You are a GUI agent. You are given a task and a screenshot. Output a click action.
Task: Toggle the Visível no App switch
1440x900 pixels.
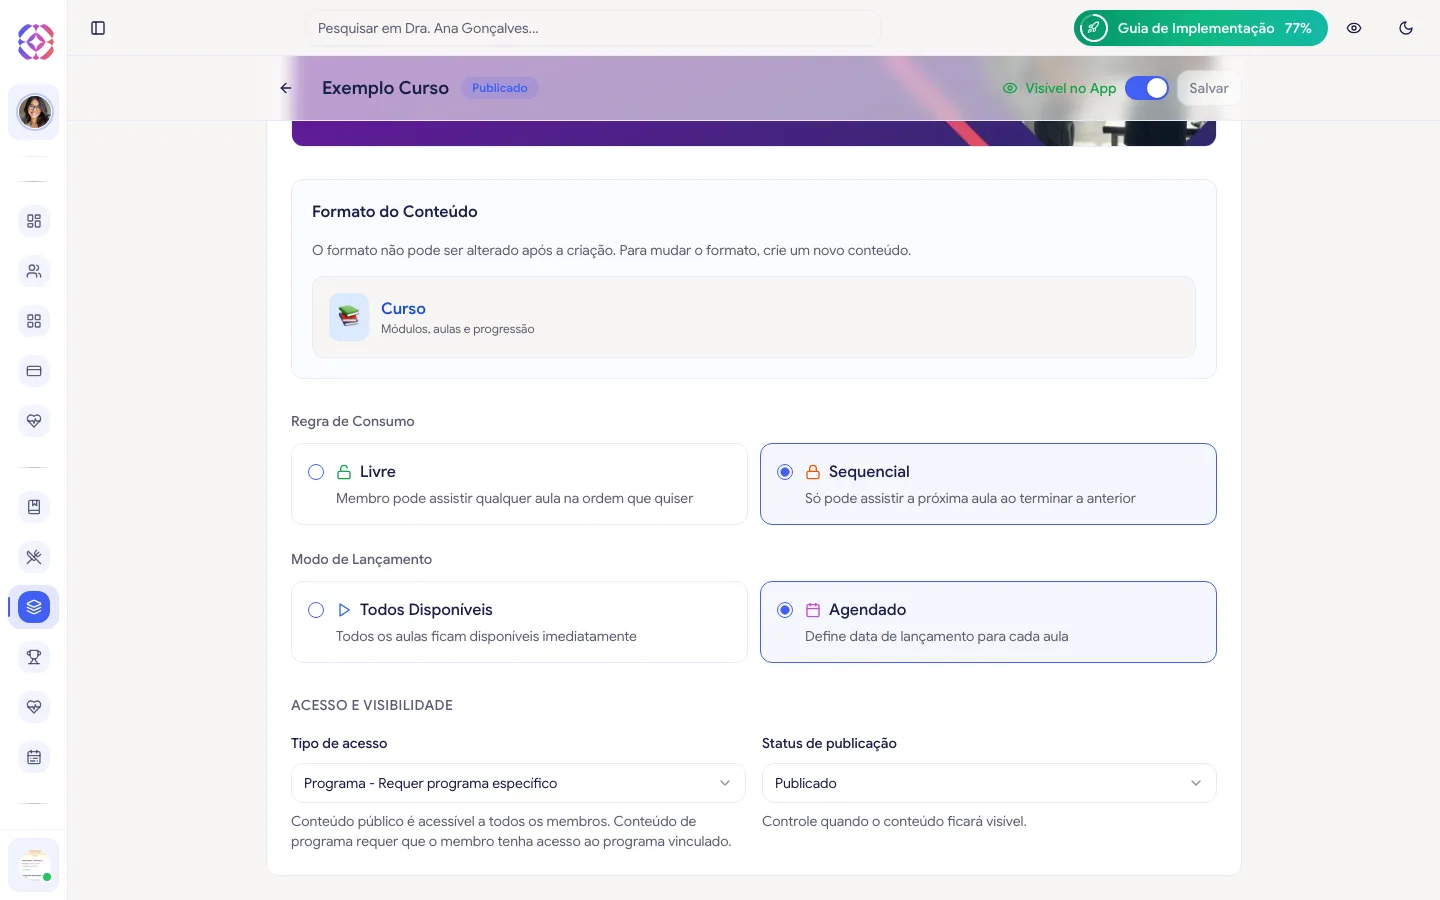coord(1146,88)
